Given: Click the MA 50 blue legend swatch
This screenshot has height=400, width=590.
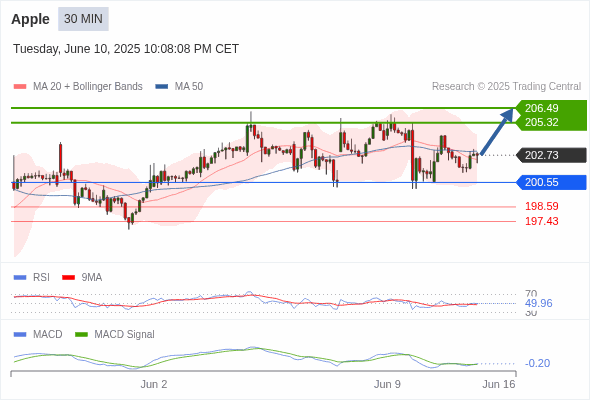Looking at the screenshot, I should click(x=161, y=87).
